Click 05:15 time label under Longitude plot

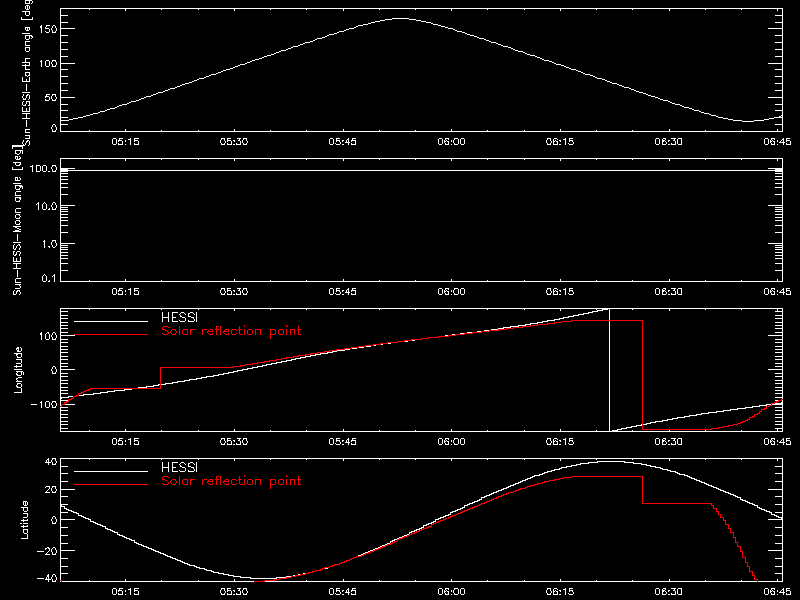pyautogui.click(x=126, y=442)
